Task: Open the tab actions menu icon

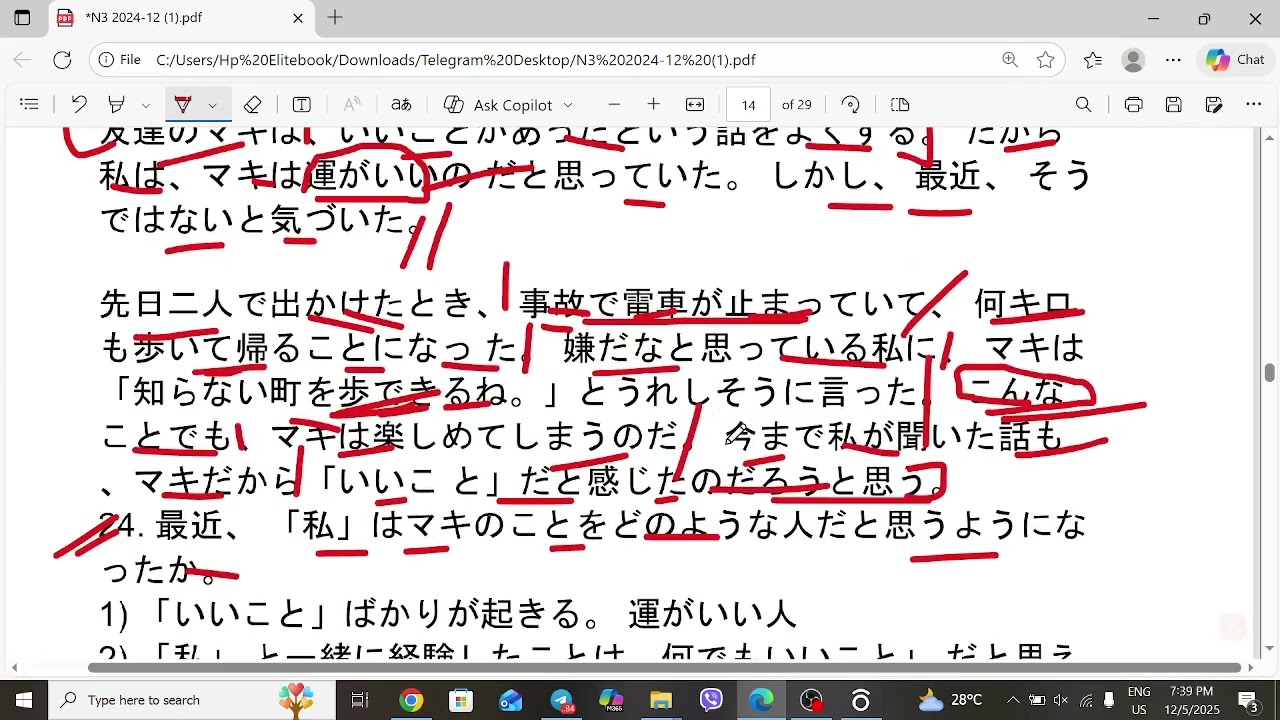Action: pos(22,18)
